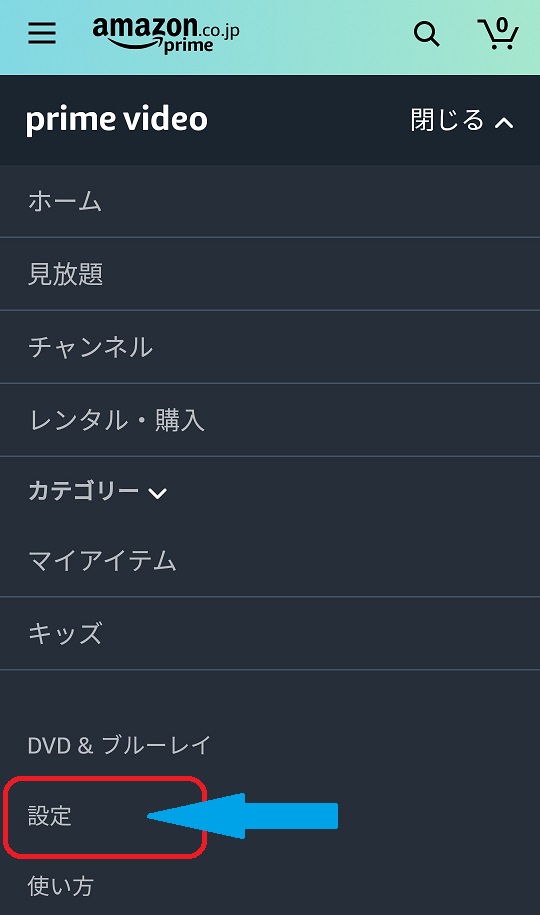Open マイアイテム menu item
Screen dimensions: 540x915
(x=270, y=561)
